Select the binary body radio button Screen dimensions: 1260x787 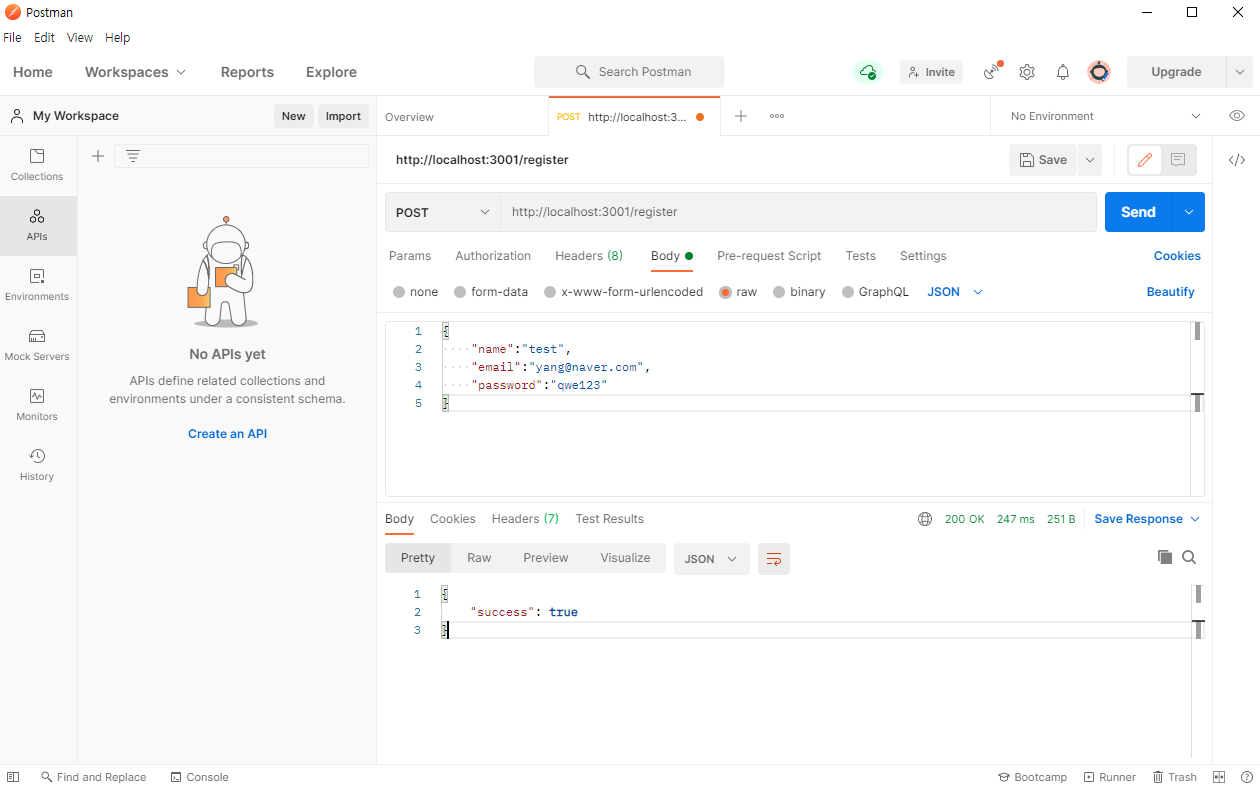pyautogui.click(x=779, y=292)
